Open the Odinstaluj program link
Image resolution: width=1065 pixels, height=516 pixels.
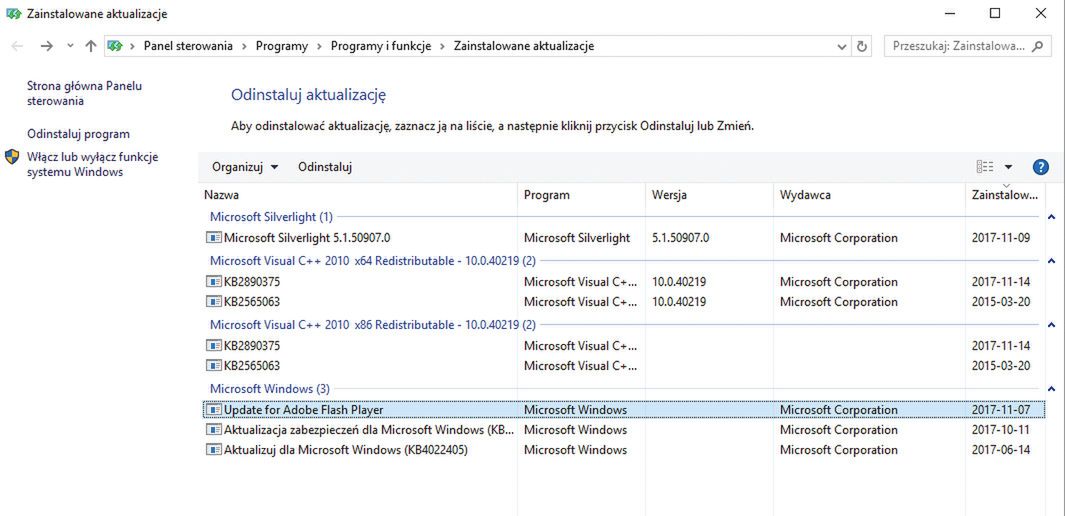point(78,134)
